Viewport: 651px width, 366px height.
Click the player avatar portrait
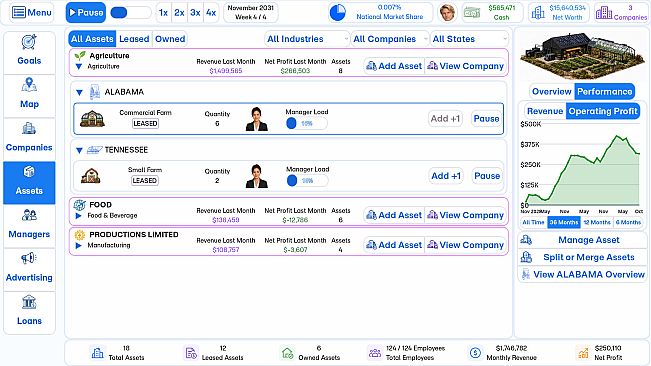point(448,13)
